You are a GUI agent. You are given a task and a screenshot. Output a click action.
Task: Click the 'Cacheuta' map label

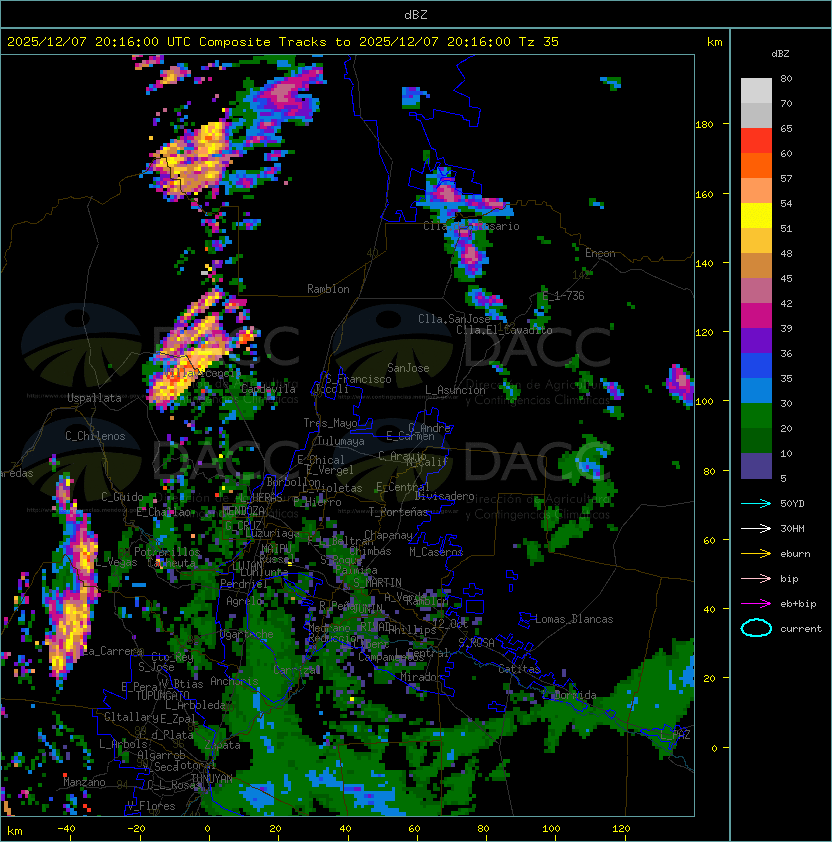point(171,563)
